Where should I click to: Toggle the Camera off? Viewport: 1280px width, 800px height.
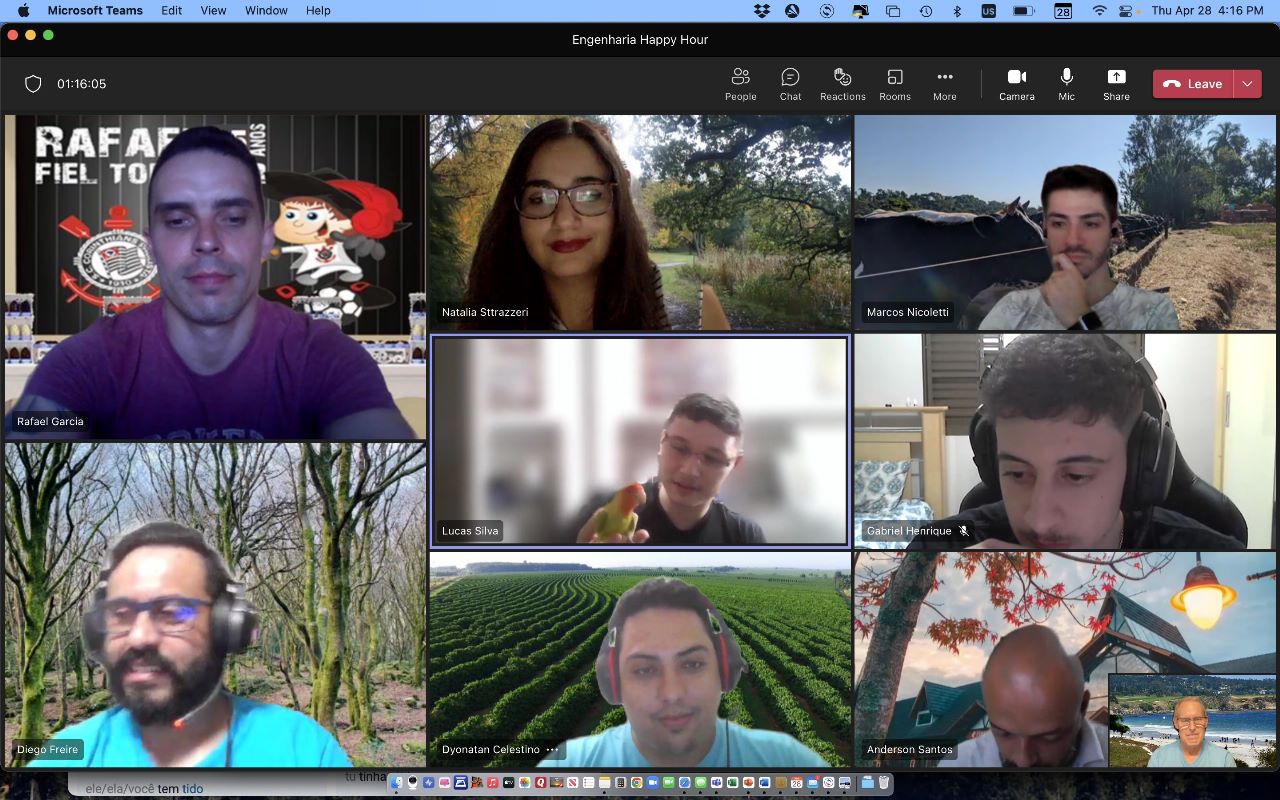click(1016, 84)
